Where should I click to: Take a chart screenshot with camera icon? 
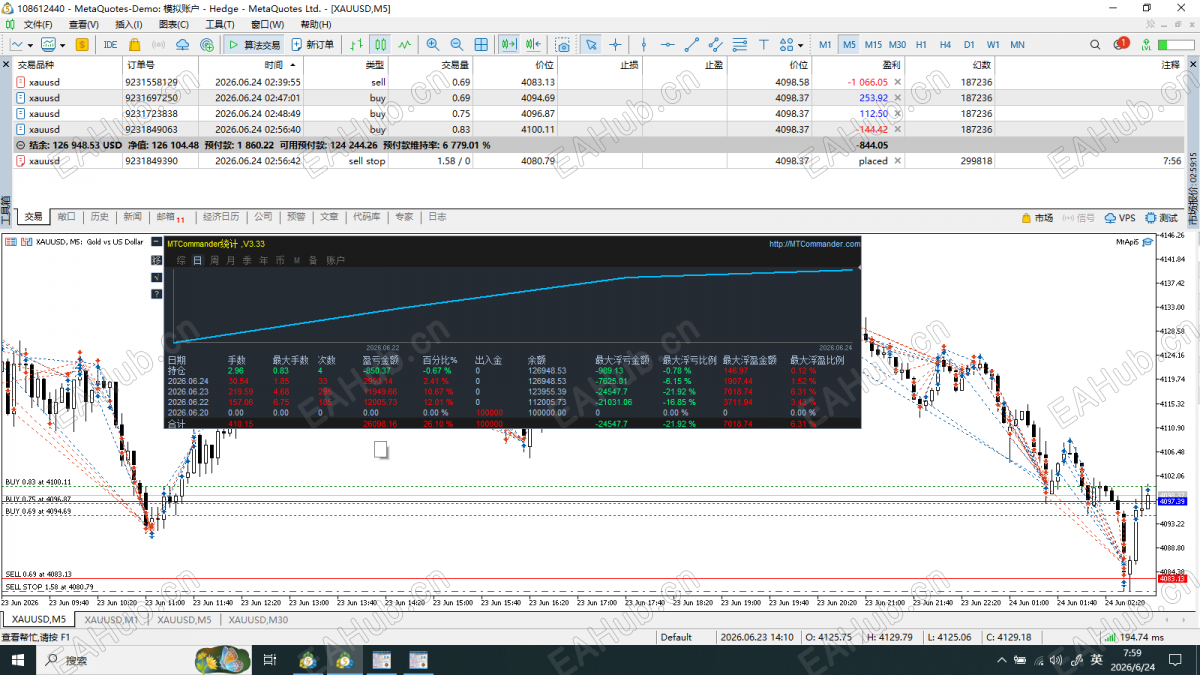coord(563,44)
